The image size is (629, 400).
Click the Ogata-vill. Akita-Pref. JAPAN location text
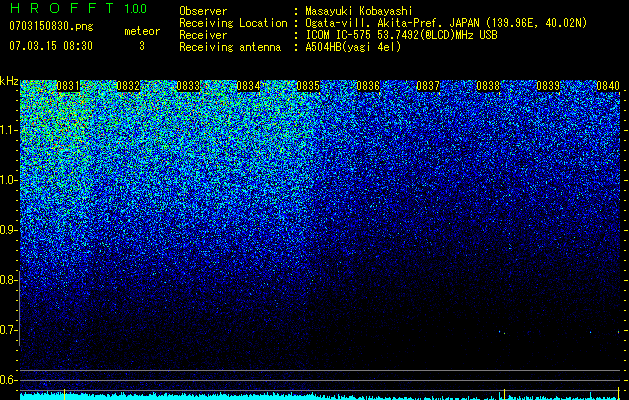coord(446,23)
